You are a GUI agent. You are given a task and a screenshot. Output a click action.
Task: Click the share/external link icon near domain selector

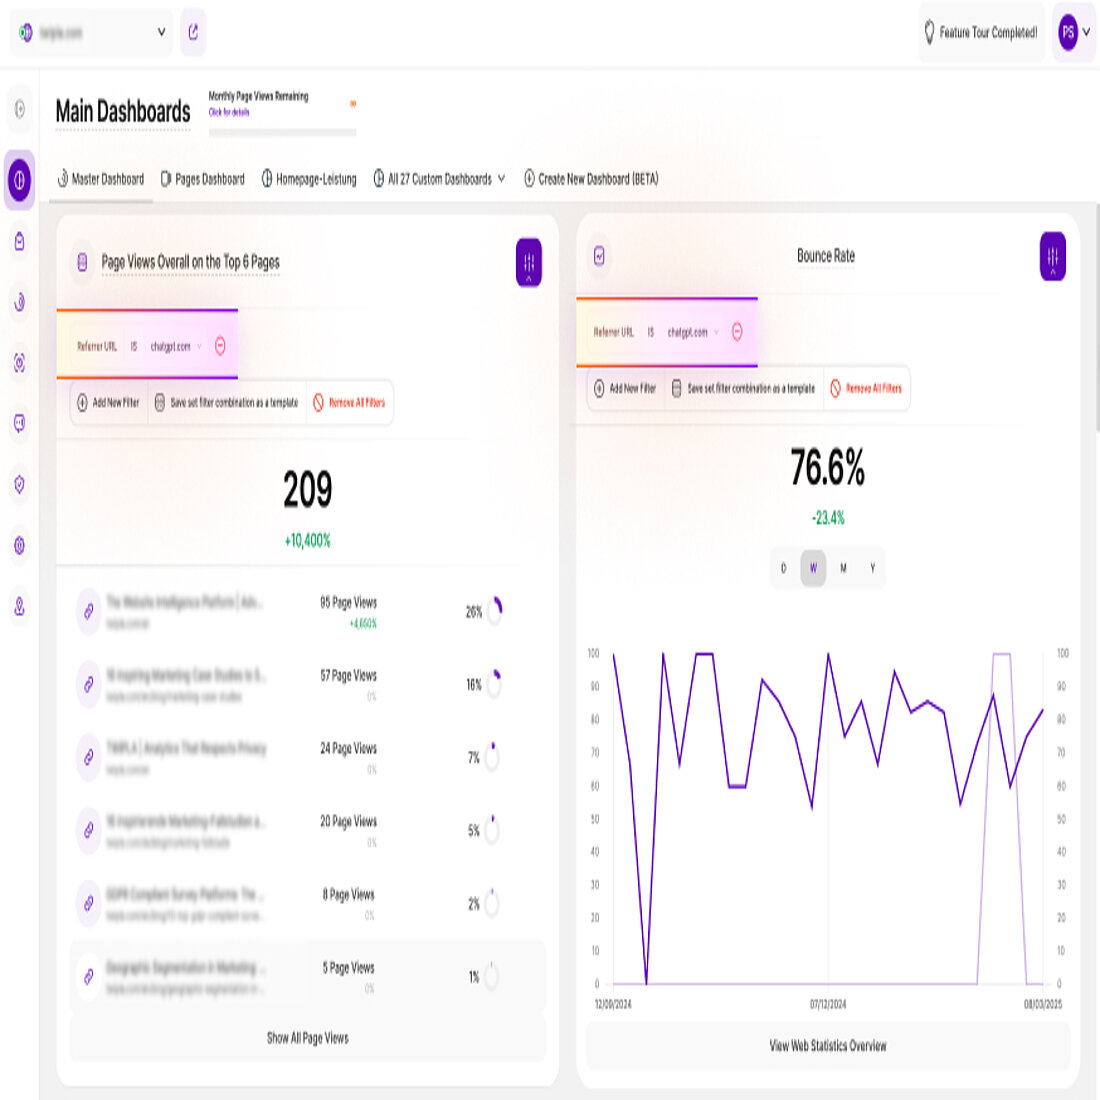pos(193,33)
